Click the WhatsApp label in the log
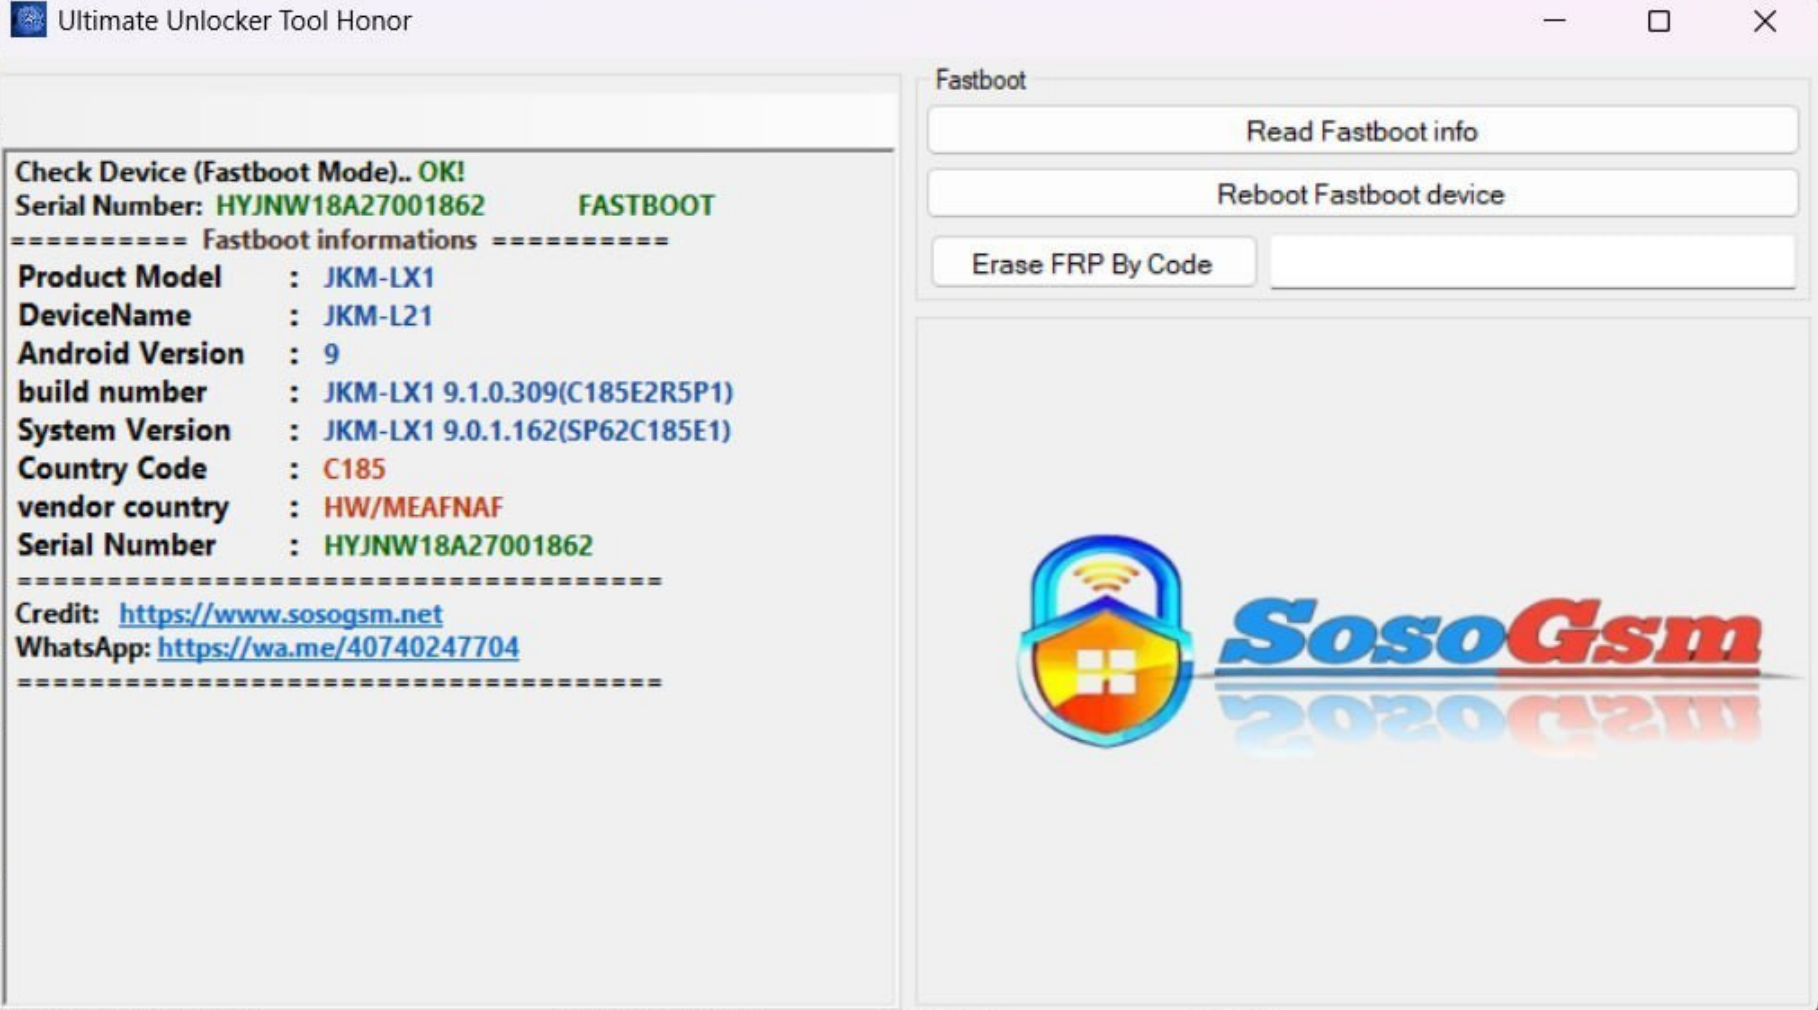The image size is (1818, 1010). click(82, 647)
